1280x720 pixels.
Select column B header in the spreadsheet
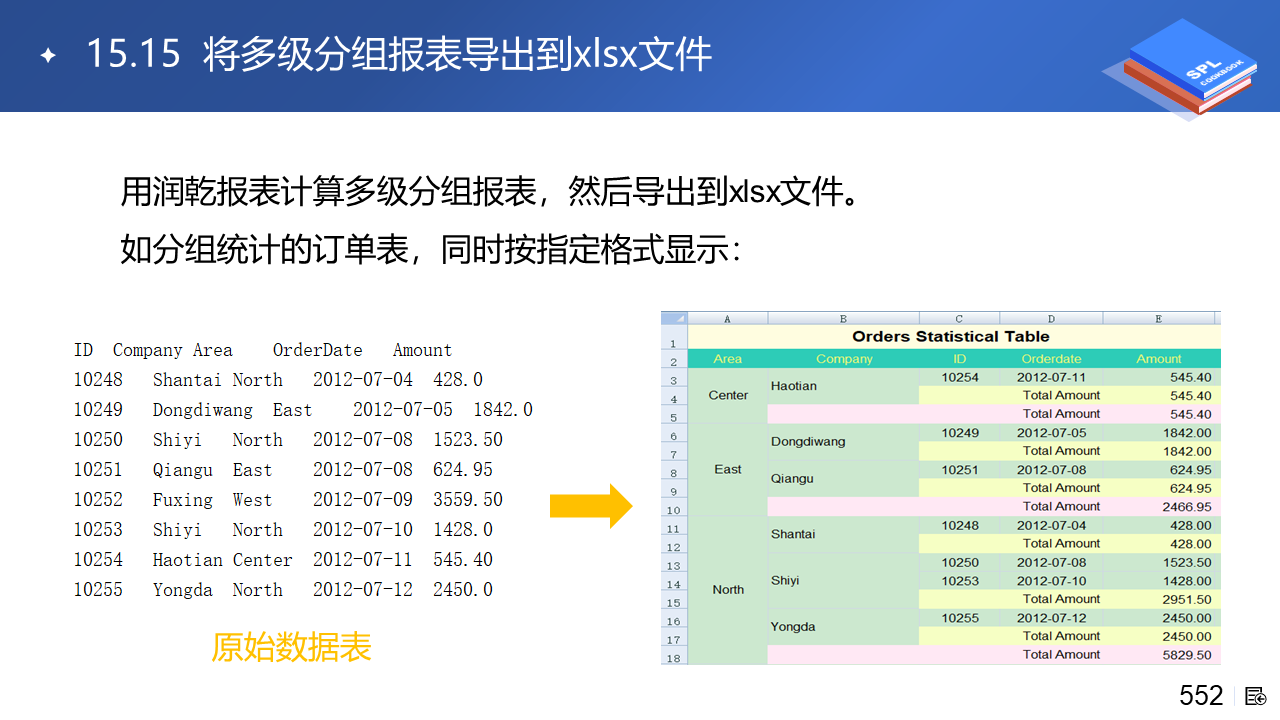click(843, 318)
